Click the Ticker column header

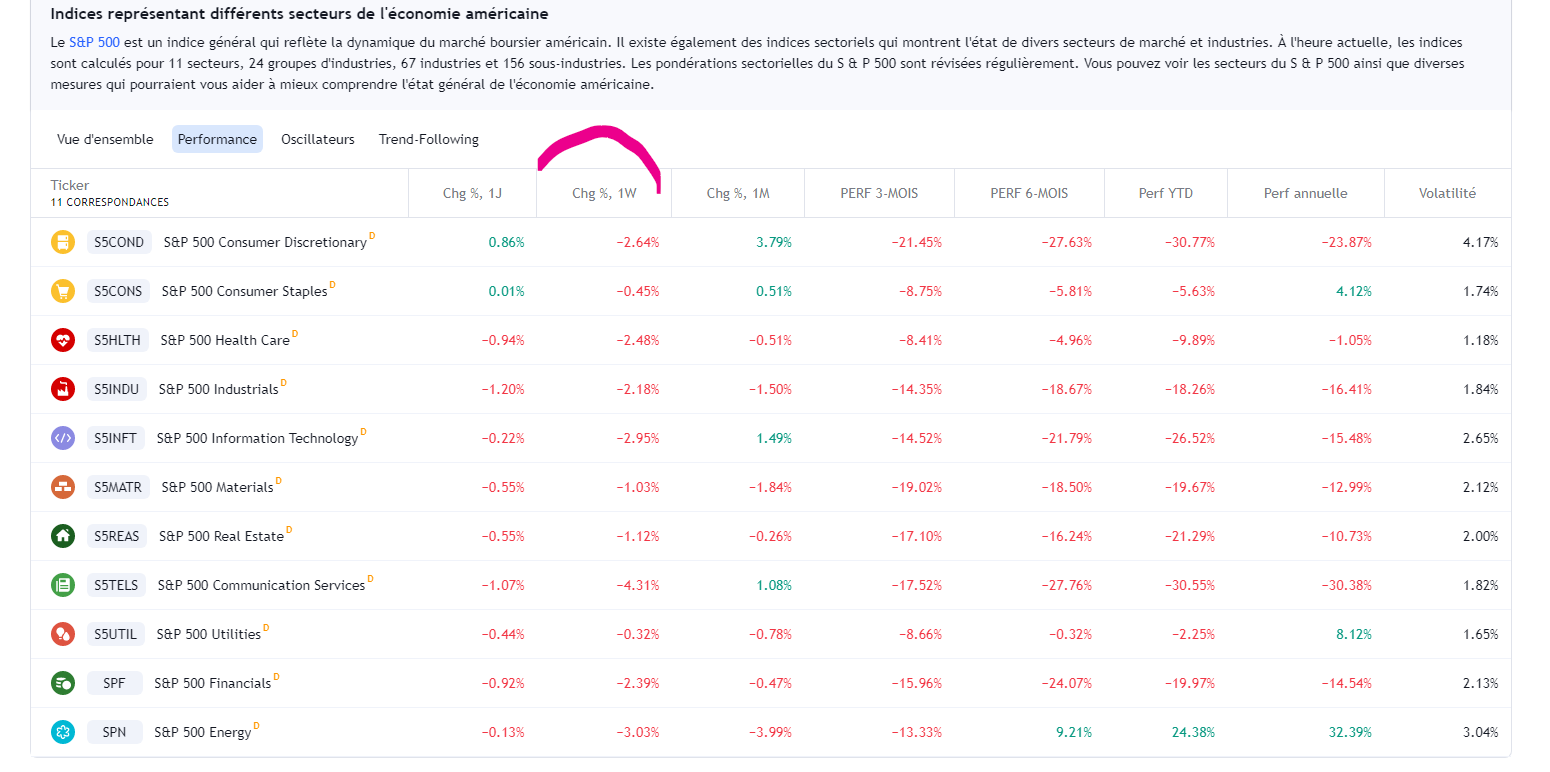click(x=70, y=185)
